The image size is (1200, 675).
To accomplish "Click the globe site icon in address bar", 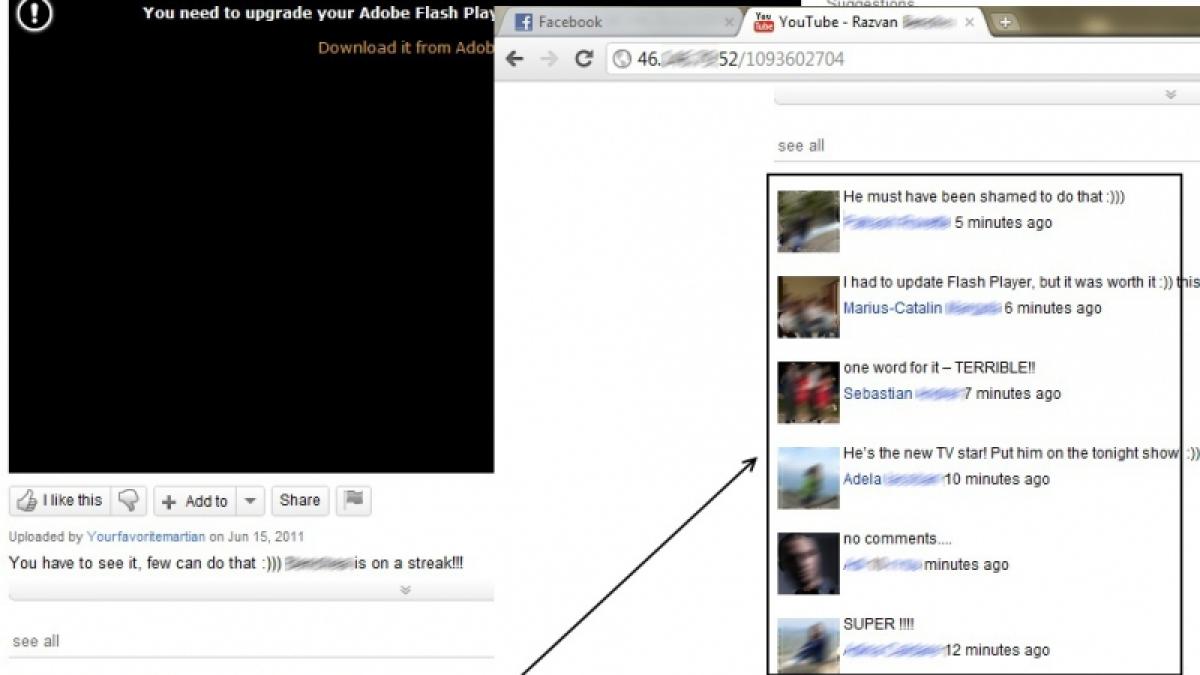I will pos(622,59).
